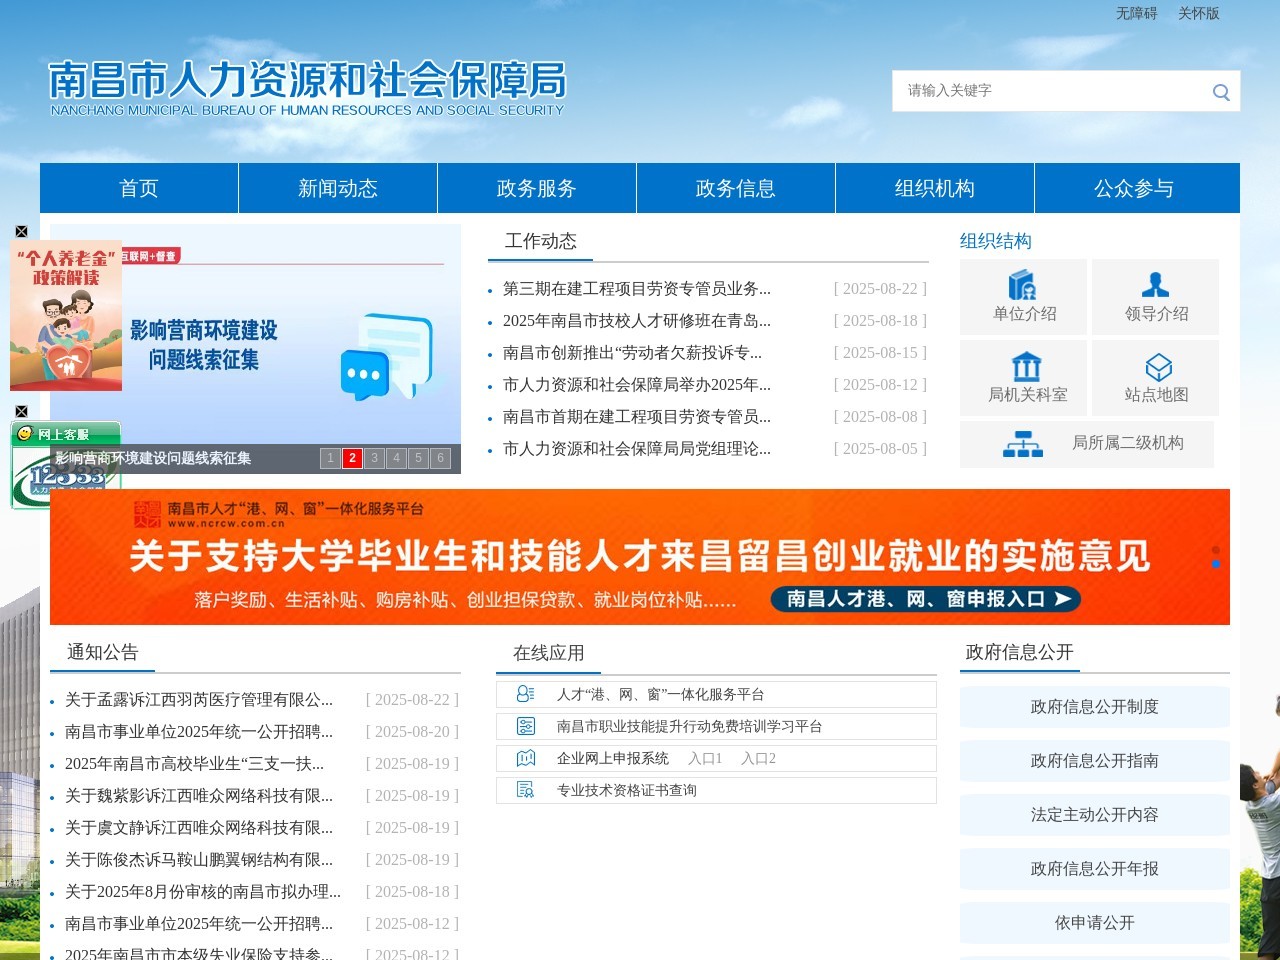
Task: Close the 个人养老金政策解读 floating ad
Action: [20, 229]
